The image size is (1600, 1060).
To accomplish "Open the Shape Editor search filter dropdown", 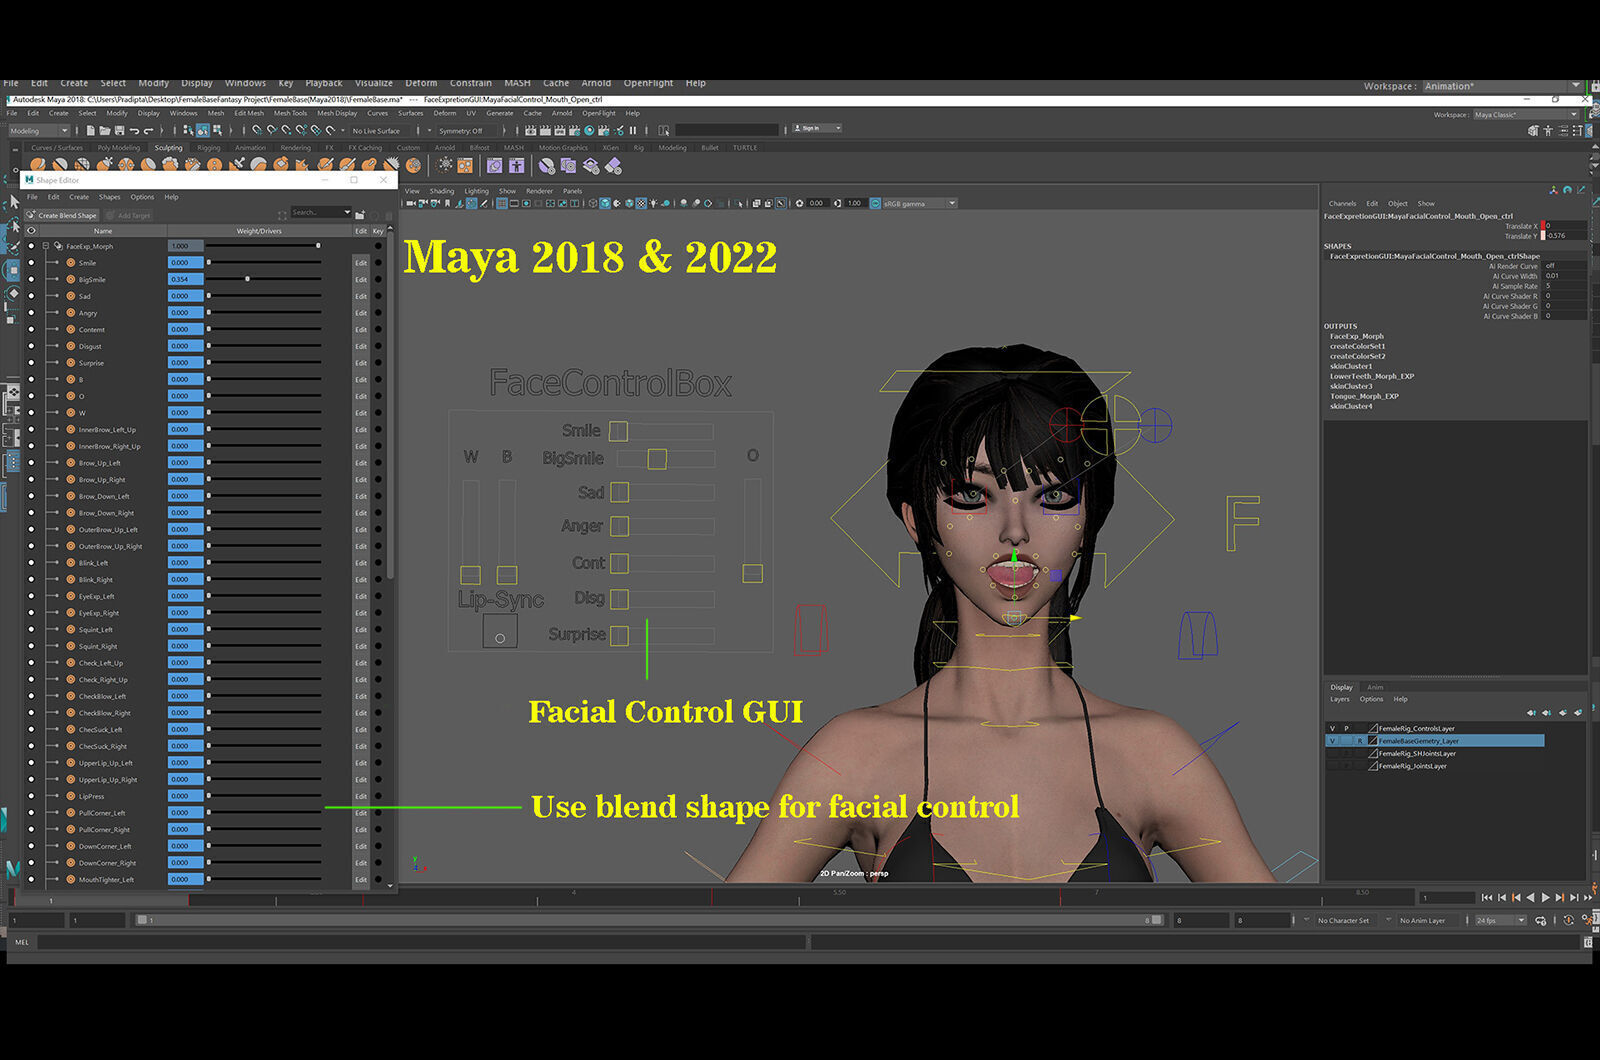I will coord(347,212).
